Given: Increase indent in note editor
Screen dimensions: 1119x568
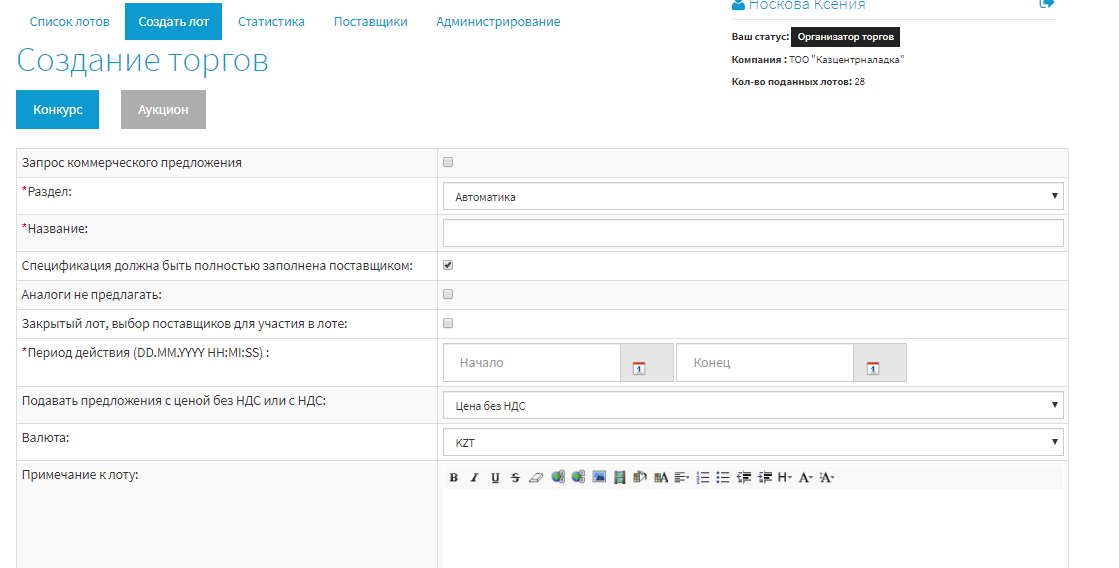Looking at the screenshot, I should coord(765,477).
